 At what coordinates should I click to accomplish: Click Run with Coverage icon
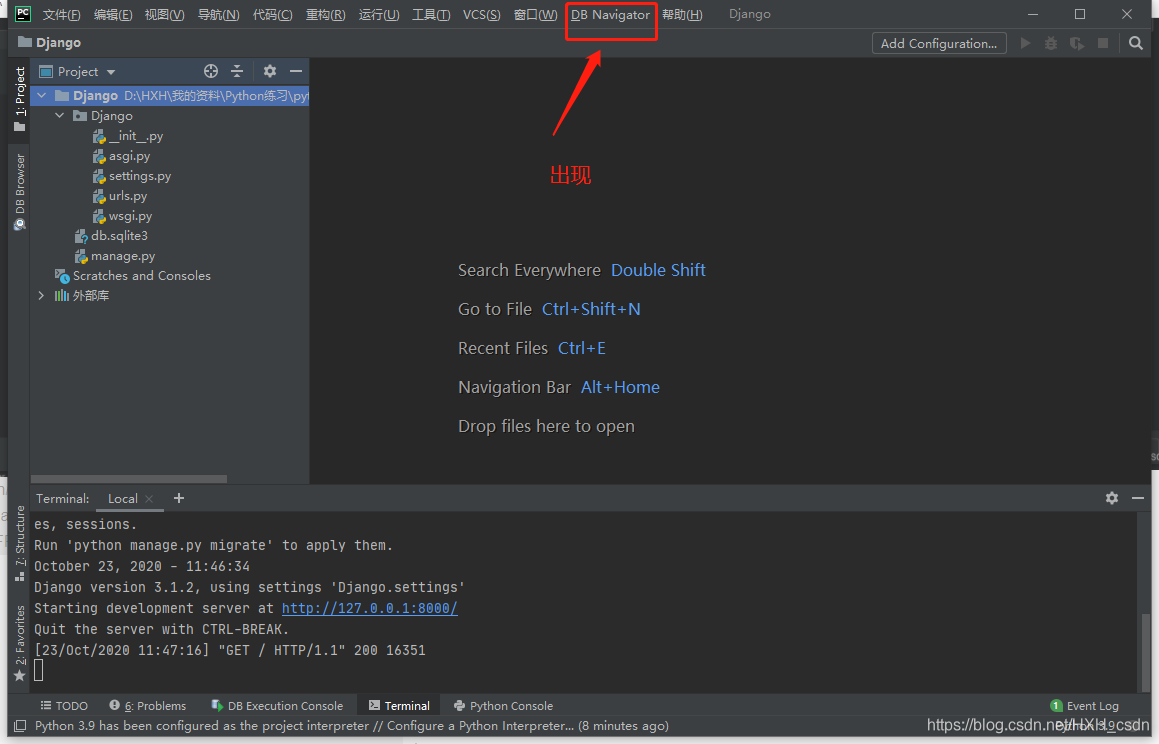1077,44
